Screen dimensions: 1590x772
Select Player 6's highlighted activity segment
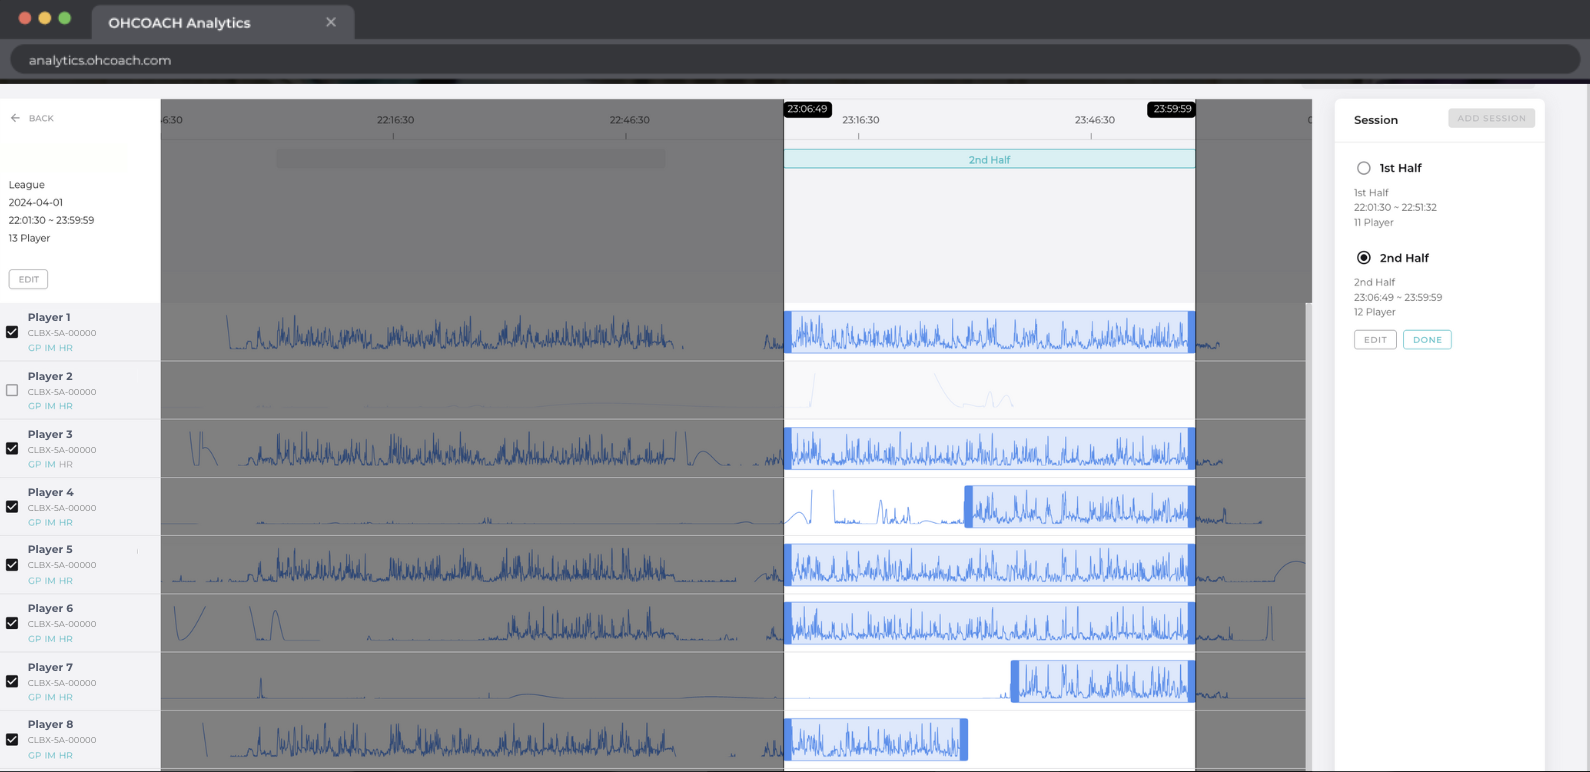[x=989, y=622]
